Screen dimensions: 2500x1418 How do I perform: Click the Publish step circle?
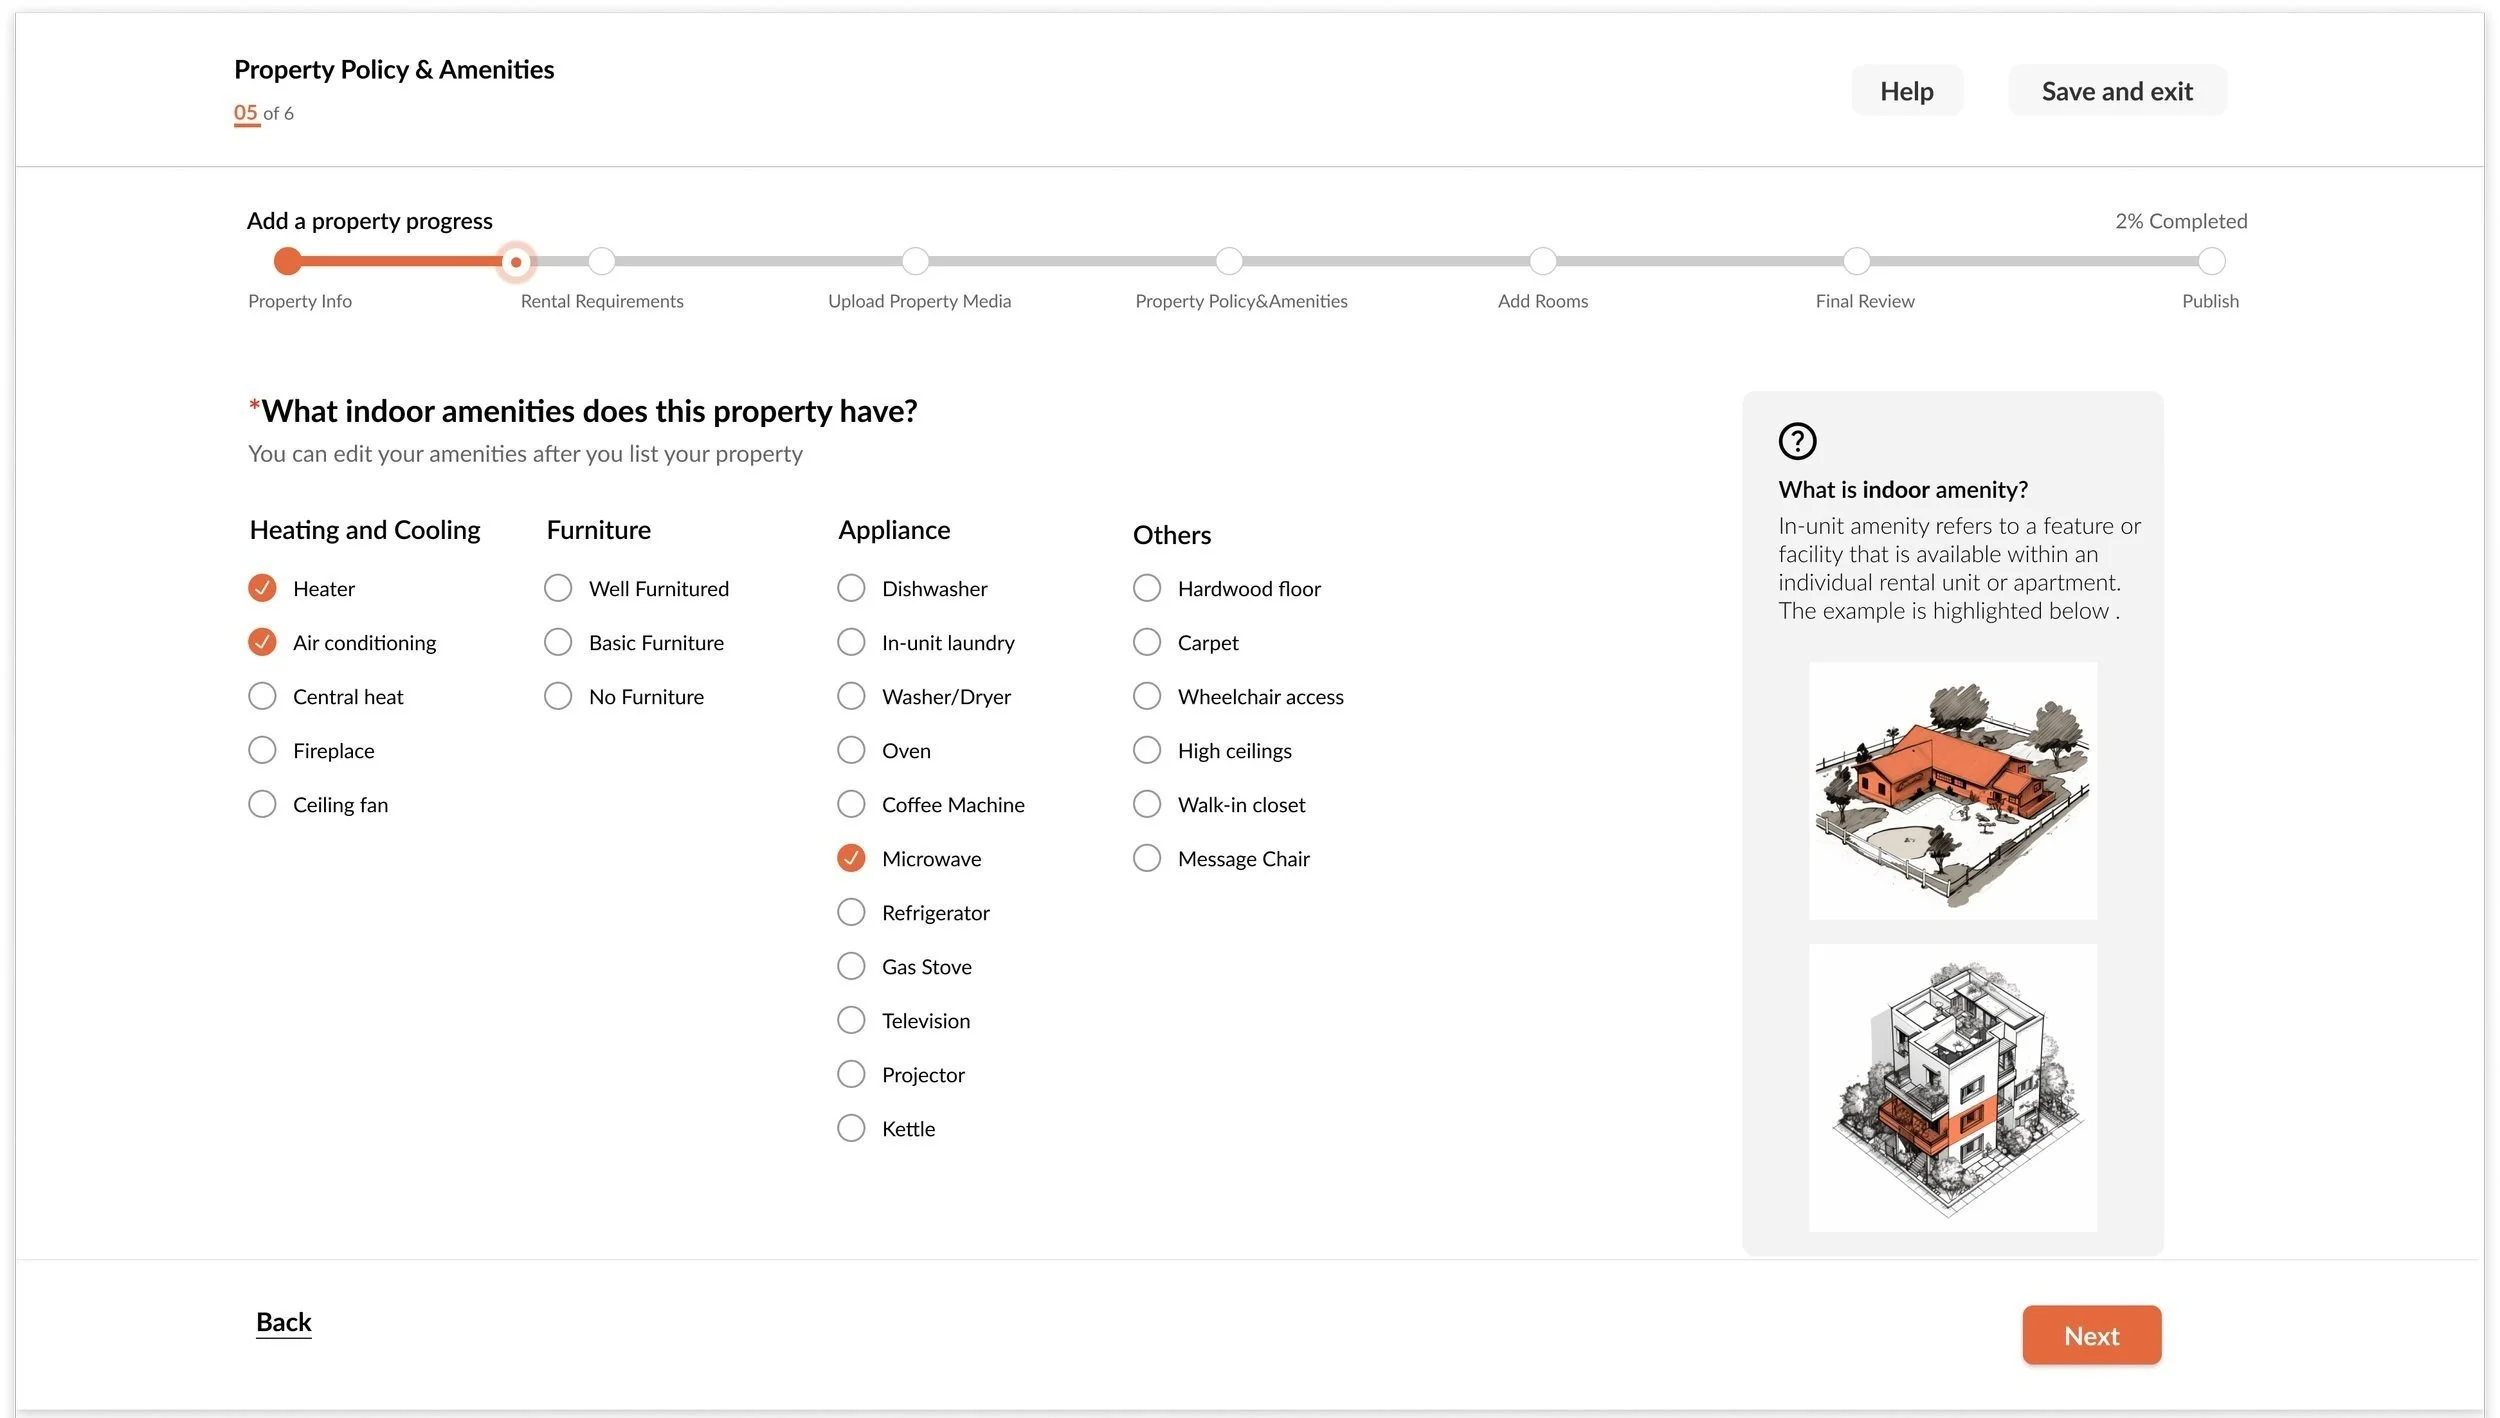2211,261
